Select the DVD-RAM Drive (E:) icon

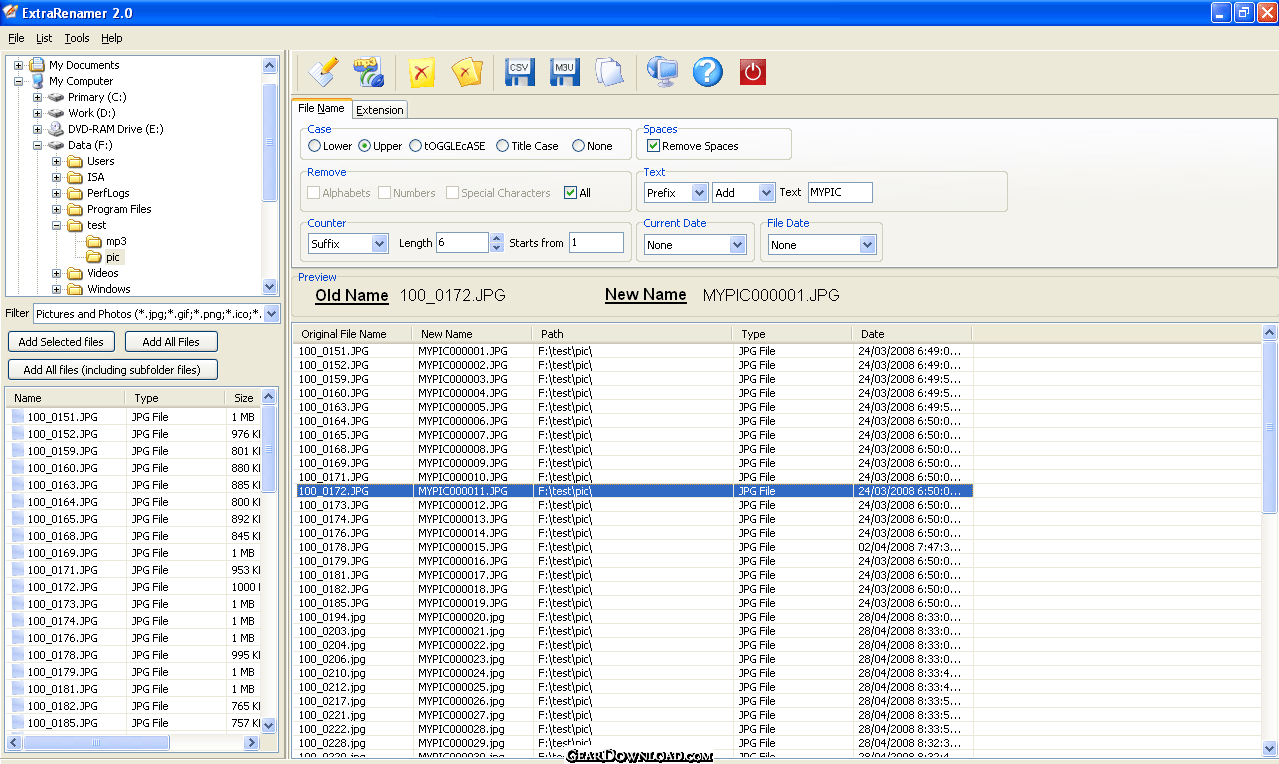pos(56,129)
